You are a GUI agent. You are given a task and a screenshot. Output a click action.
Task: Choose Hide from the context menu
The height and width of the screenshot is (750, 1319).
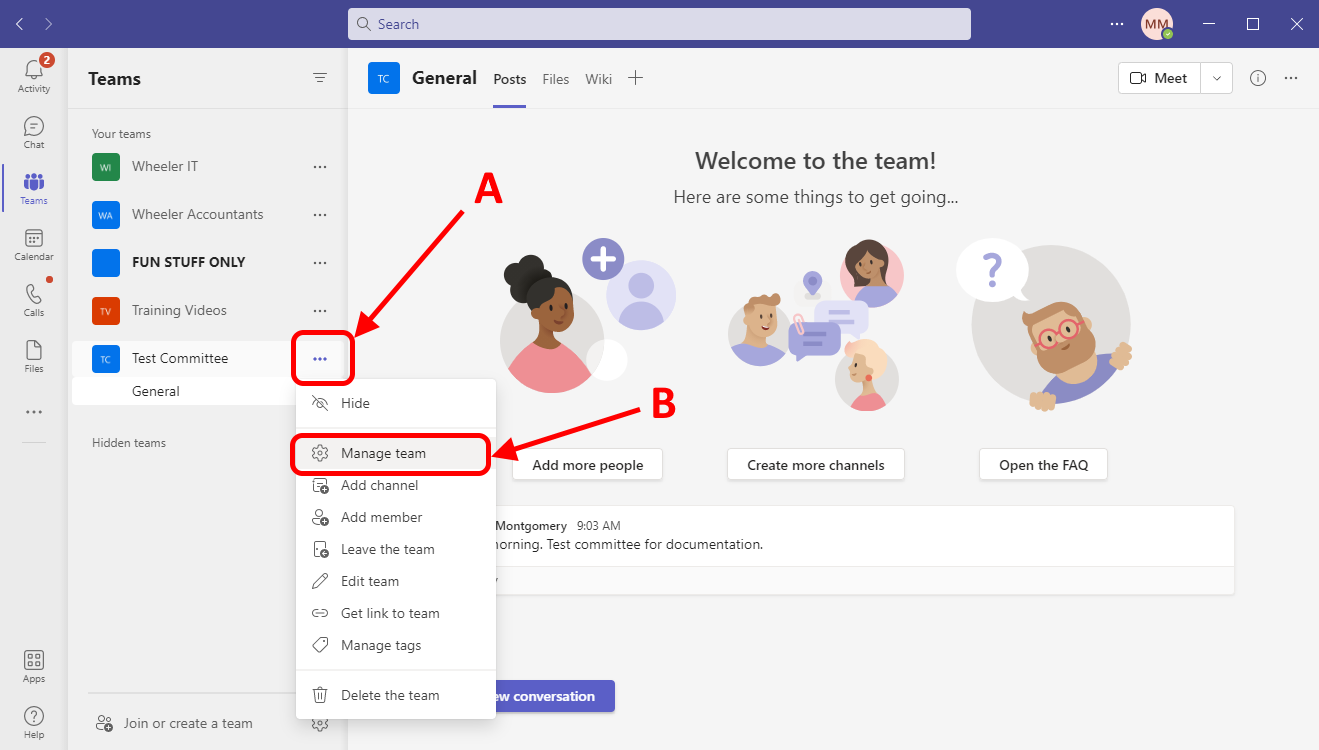coord(396,403)
